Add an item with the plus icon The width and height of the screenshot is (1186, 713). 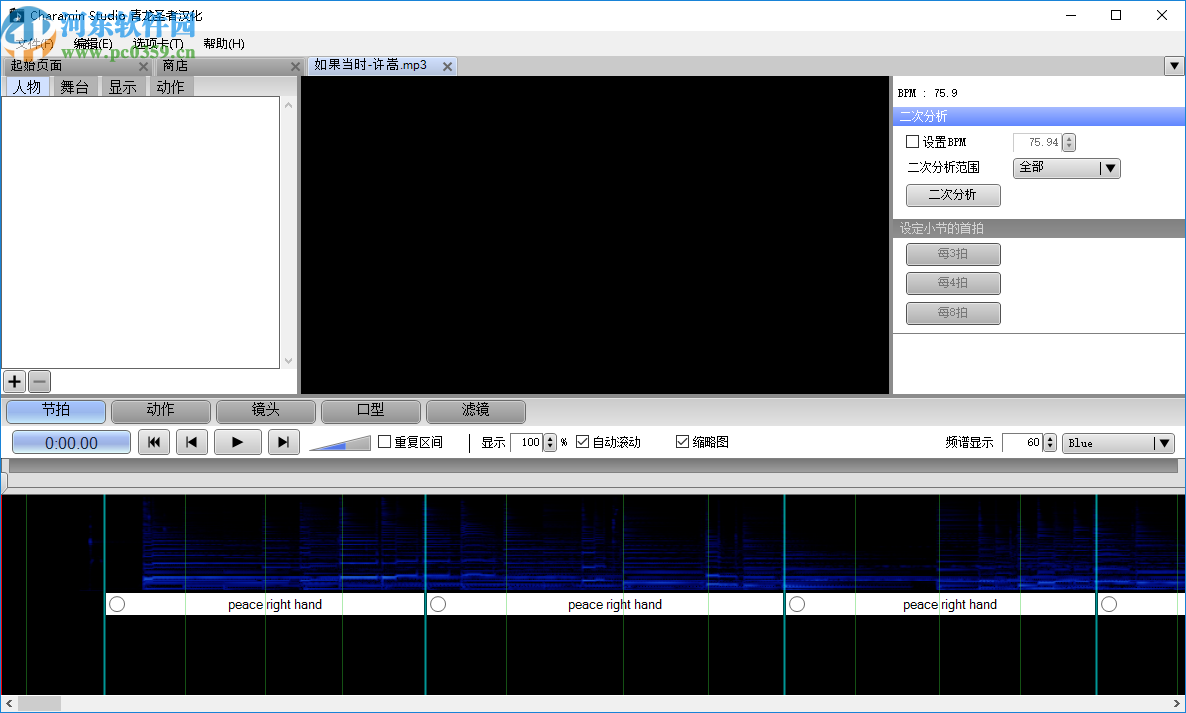click(x=14, y=381)
